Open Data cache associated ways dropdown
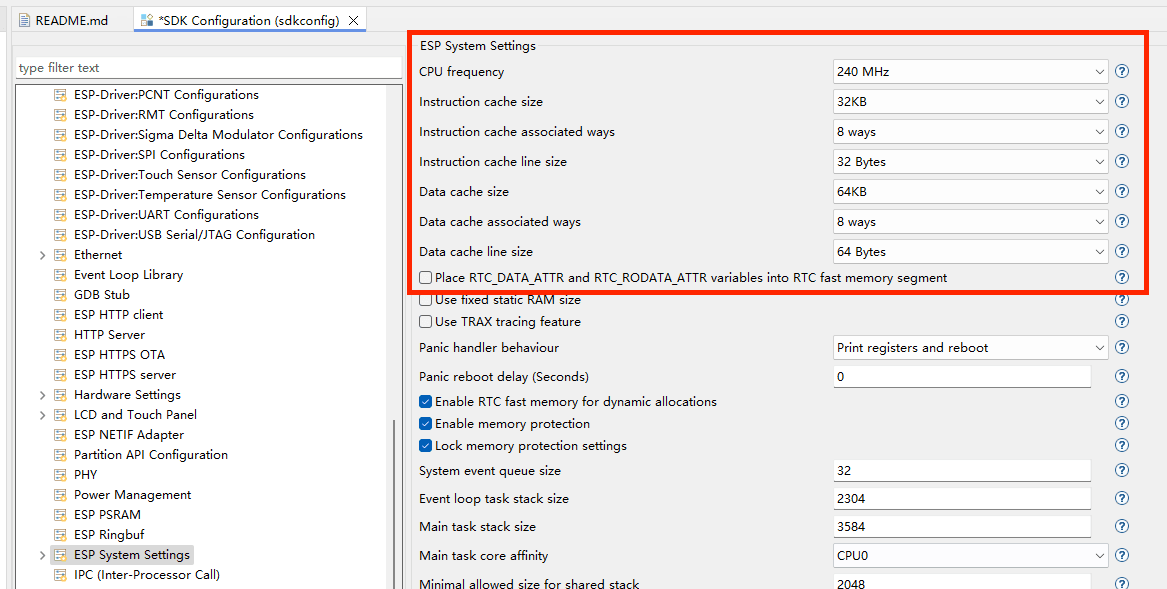This screenshot has height=589, width=1167. tap(971, 222)
